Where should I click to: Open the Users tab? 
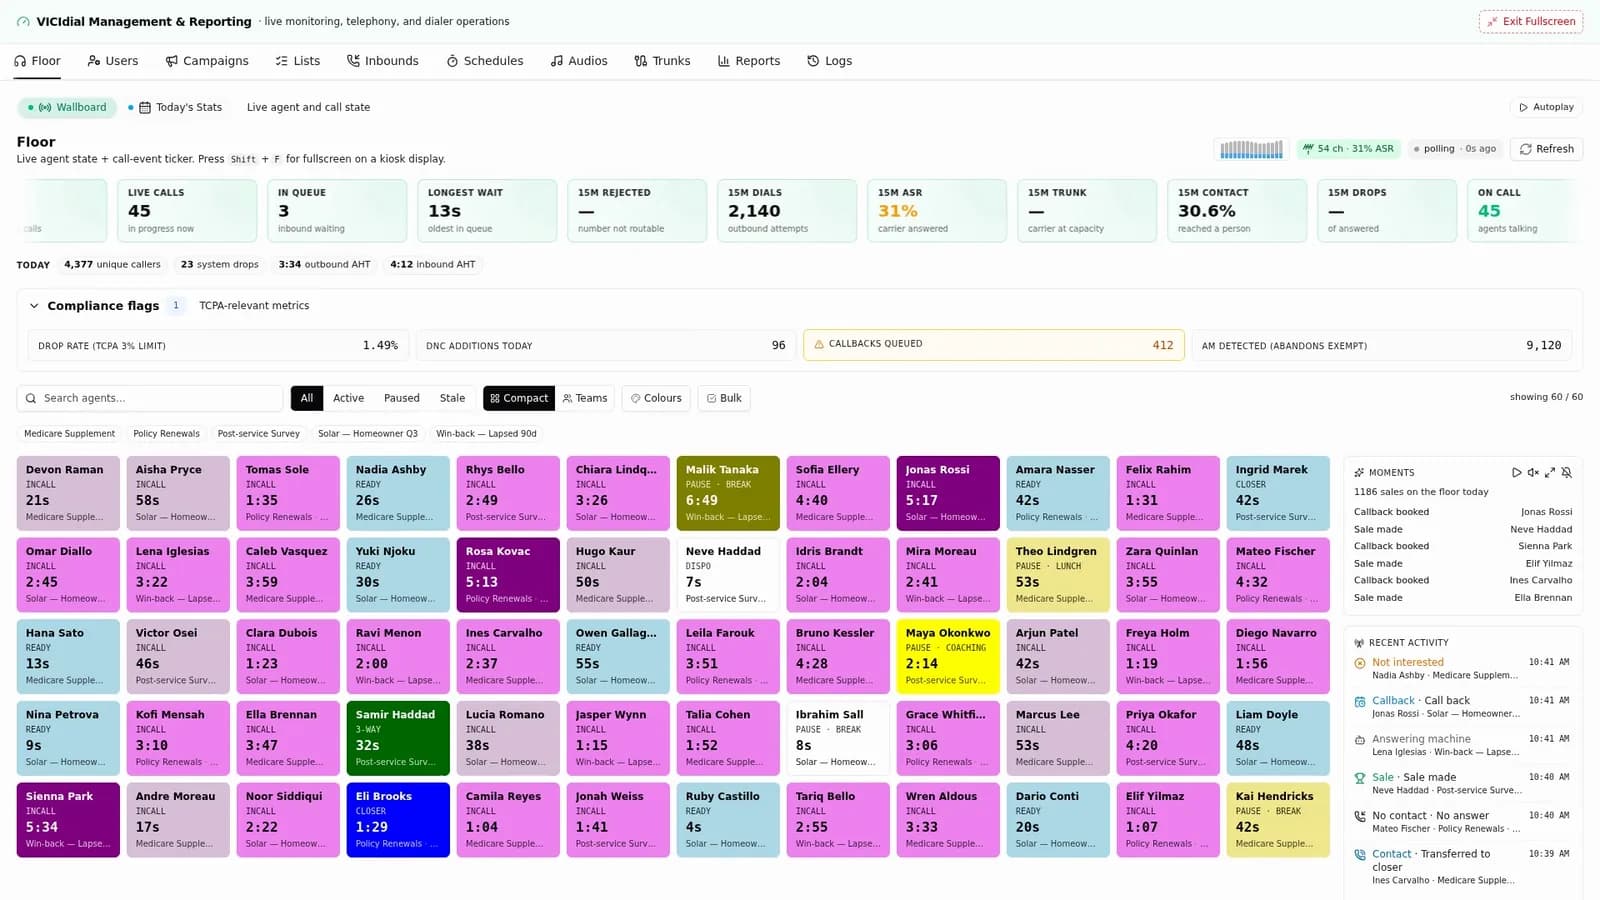113,61
